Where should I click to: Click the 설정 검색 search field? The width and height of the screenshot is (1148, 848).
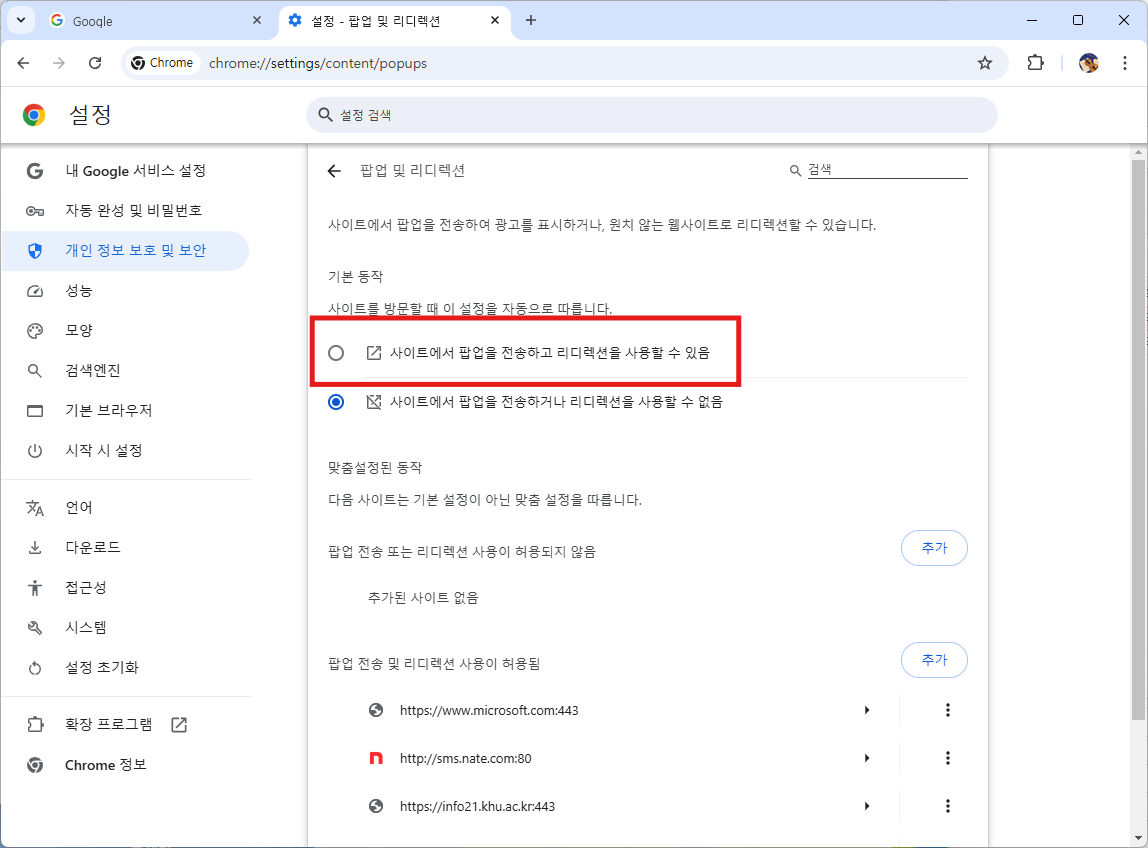(x=650, y=115)
